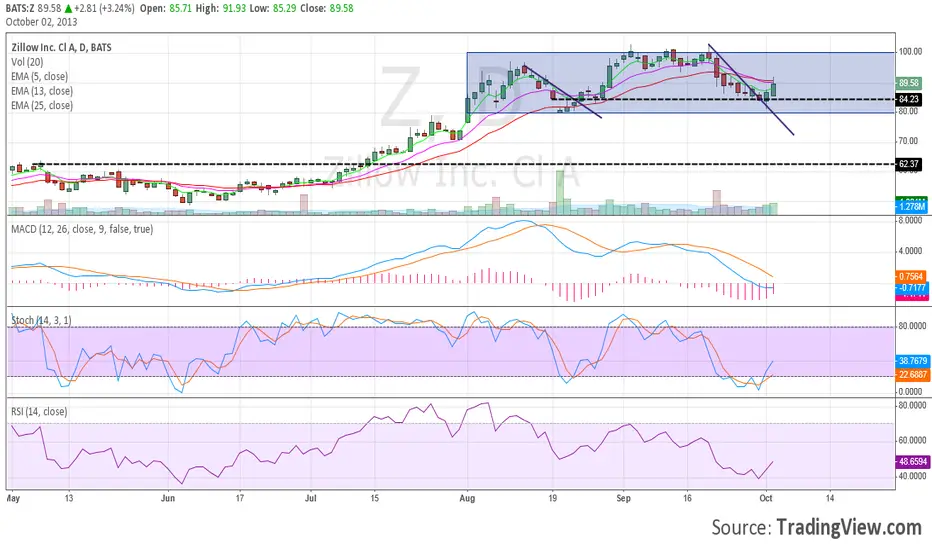Image resolution: width=932 pixels, height=550 pixels.
Task: Select the Vol (20) indicator label
Action: pos(27,62)
